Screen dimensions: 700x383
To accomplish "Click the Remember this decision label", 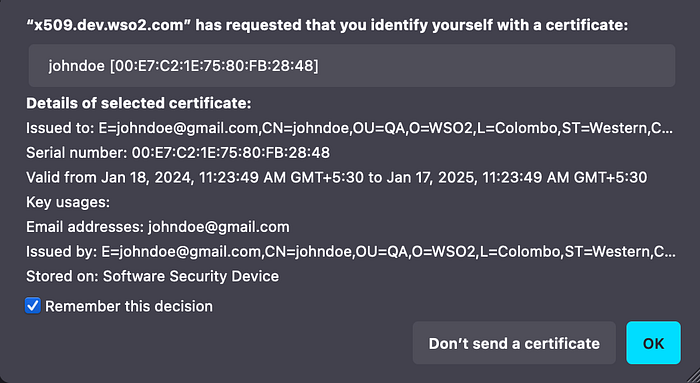I will pos(129,306).
